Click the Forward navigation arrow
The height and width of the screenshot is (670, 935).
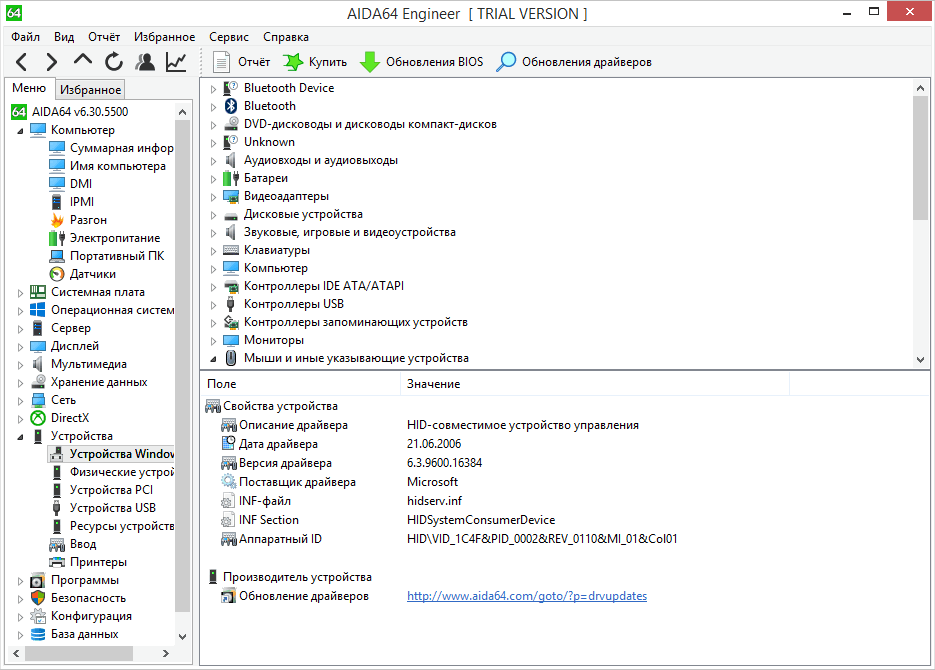(x=52, y=62)
